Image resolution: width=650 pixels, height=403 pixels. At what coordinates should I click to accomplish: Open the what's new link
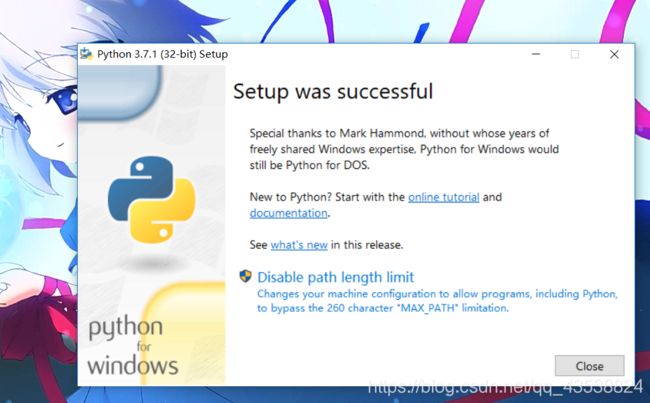coord(299,245)
